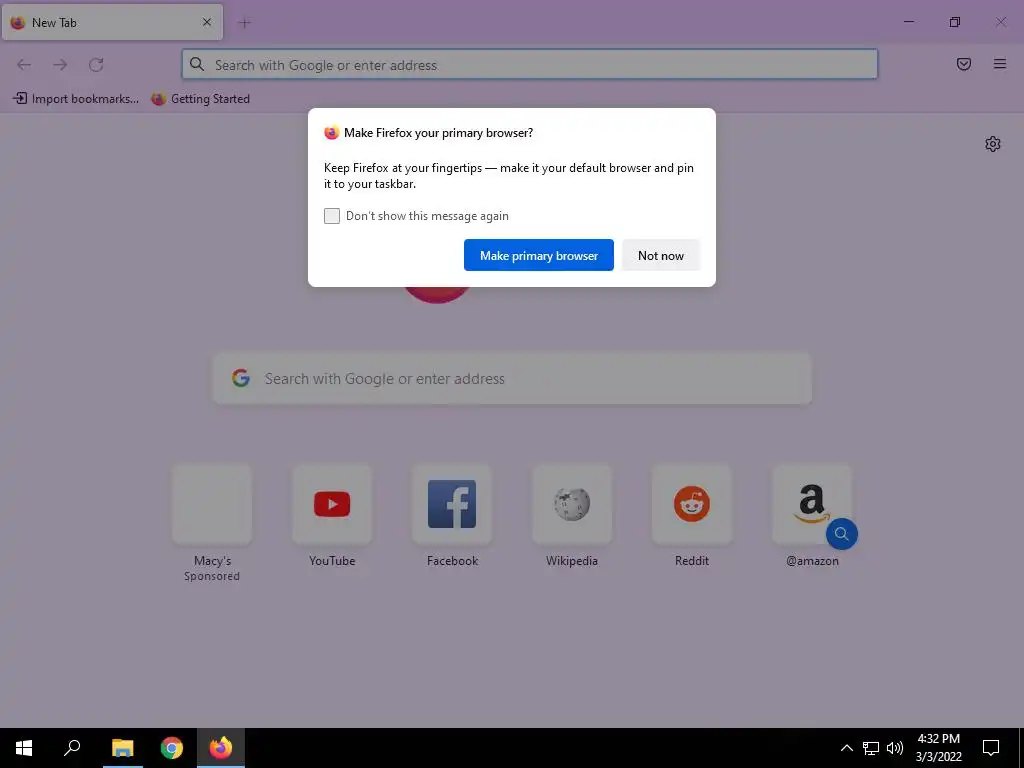Open the Facebook shortcut tile

[x=452, y=504]
